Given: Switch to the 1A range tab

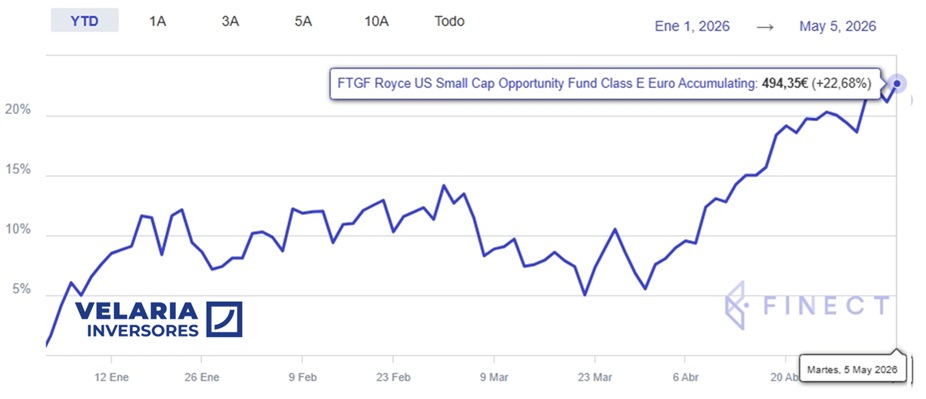Looking at the screenshot, I should click(157, 22).
